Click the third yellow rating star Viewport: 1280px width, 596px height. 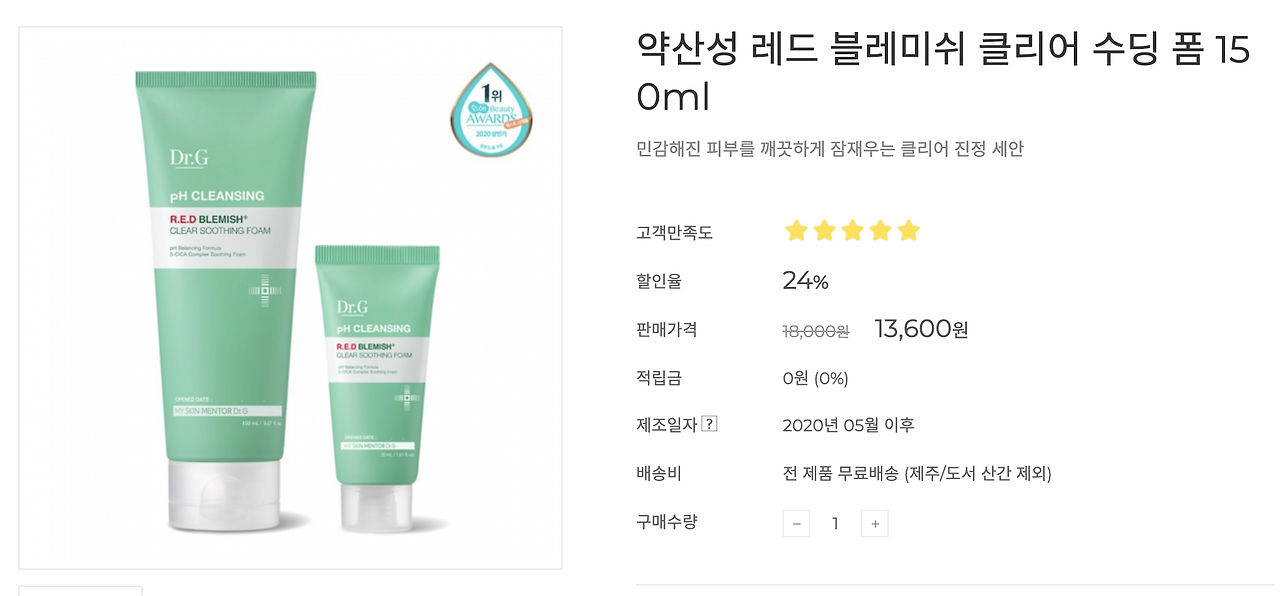(852, 231)
